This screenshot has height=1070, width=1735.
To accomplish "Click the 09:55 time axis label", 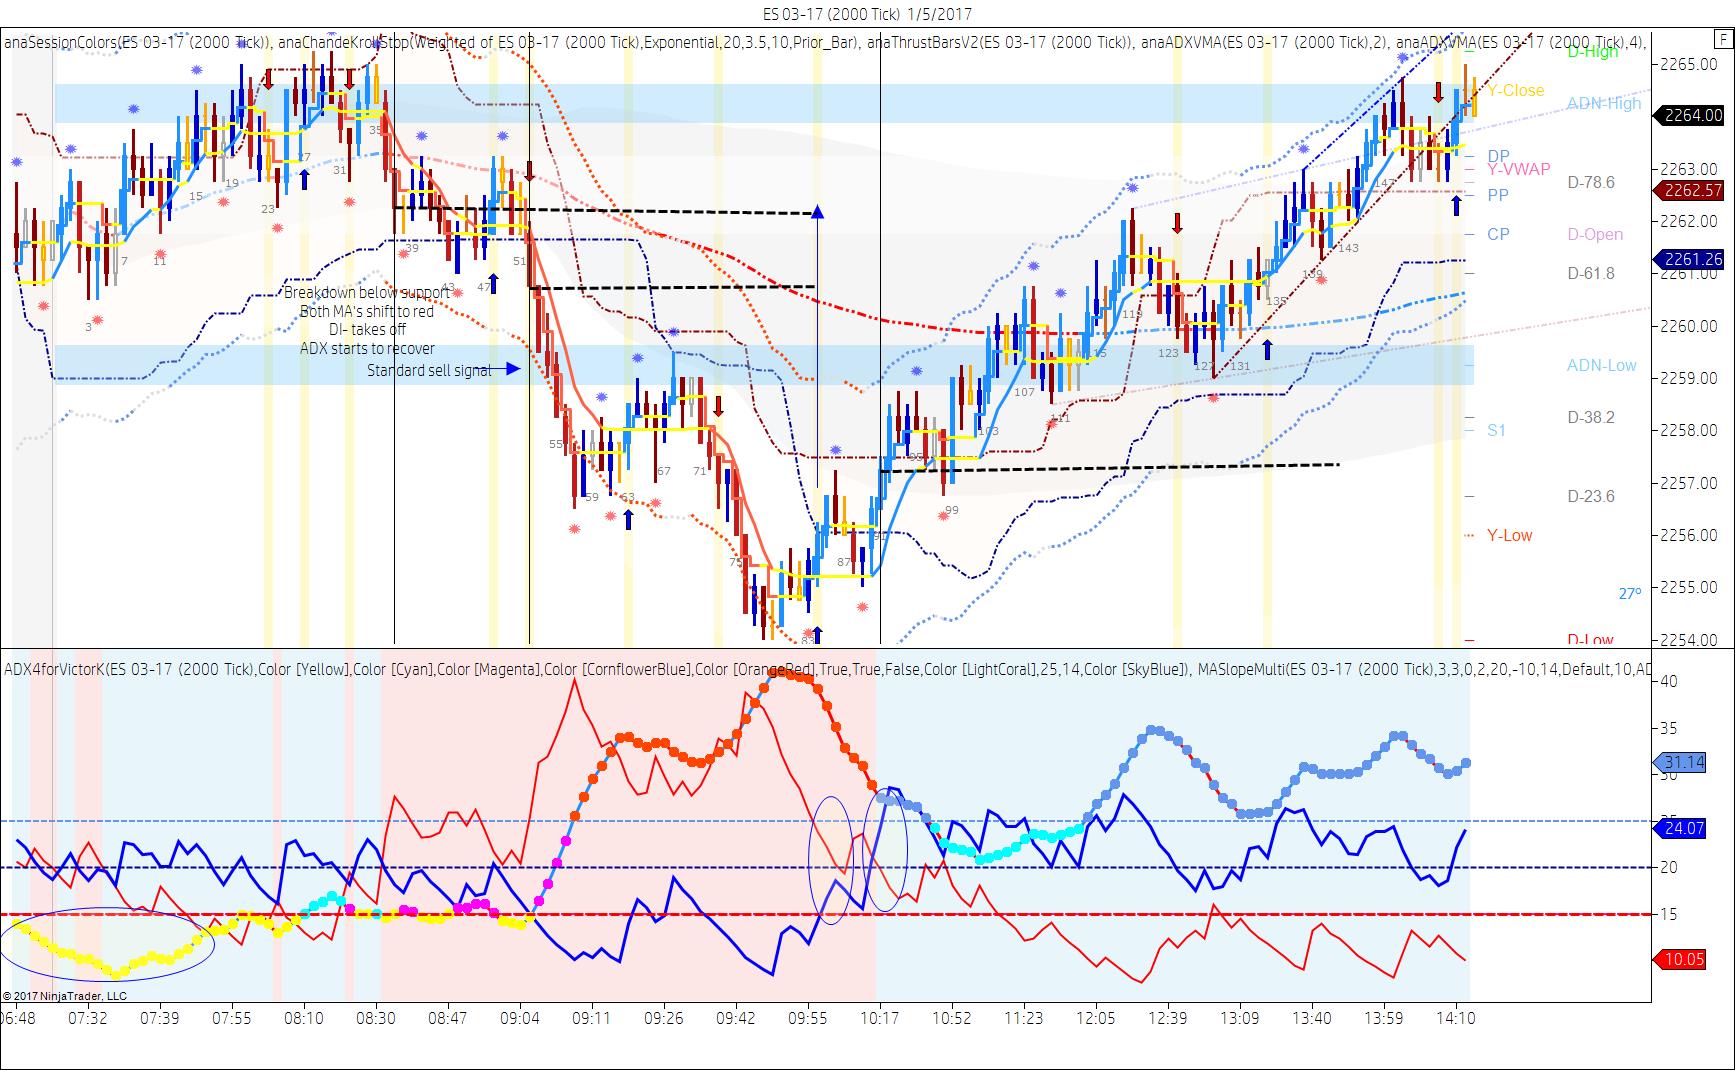I will pos(808,1018).
